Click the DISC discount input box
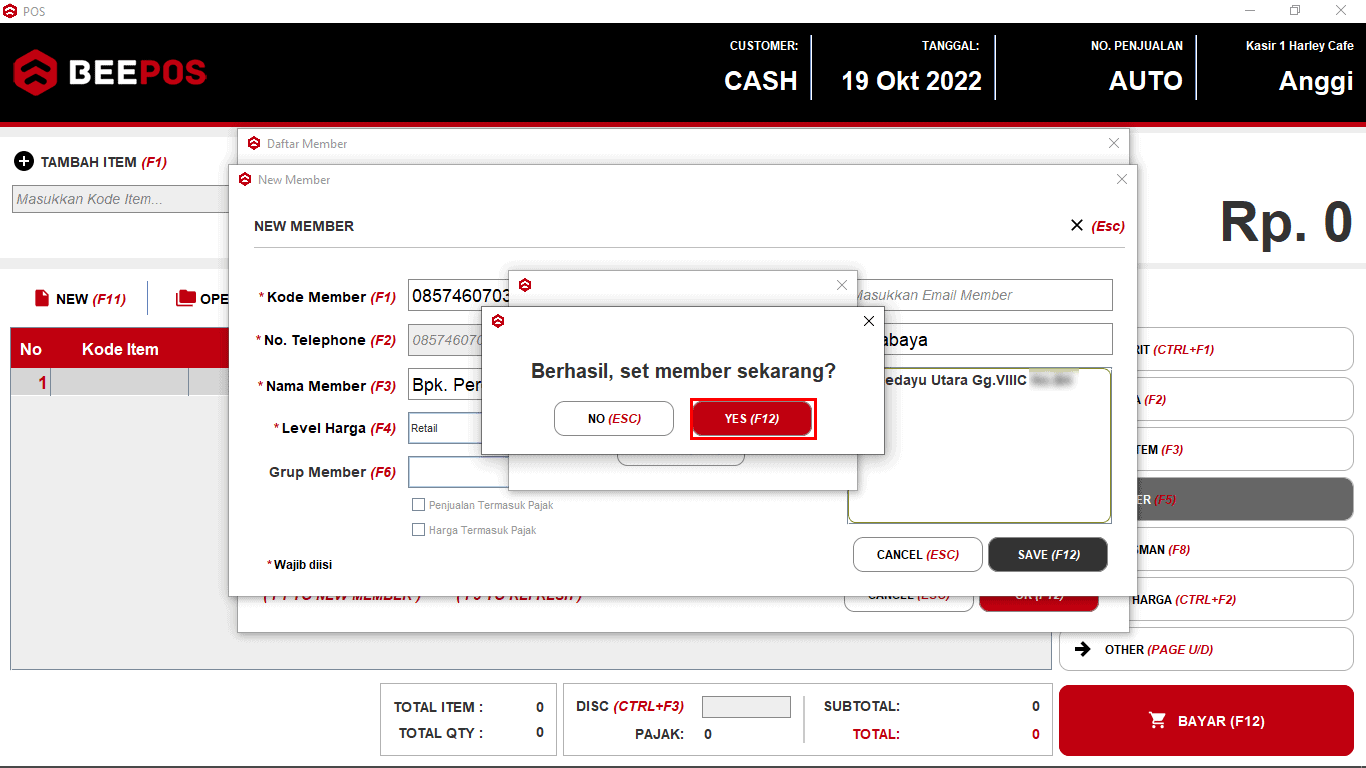 [746, 707]
